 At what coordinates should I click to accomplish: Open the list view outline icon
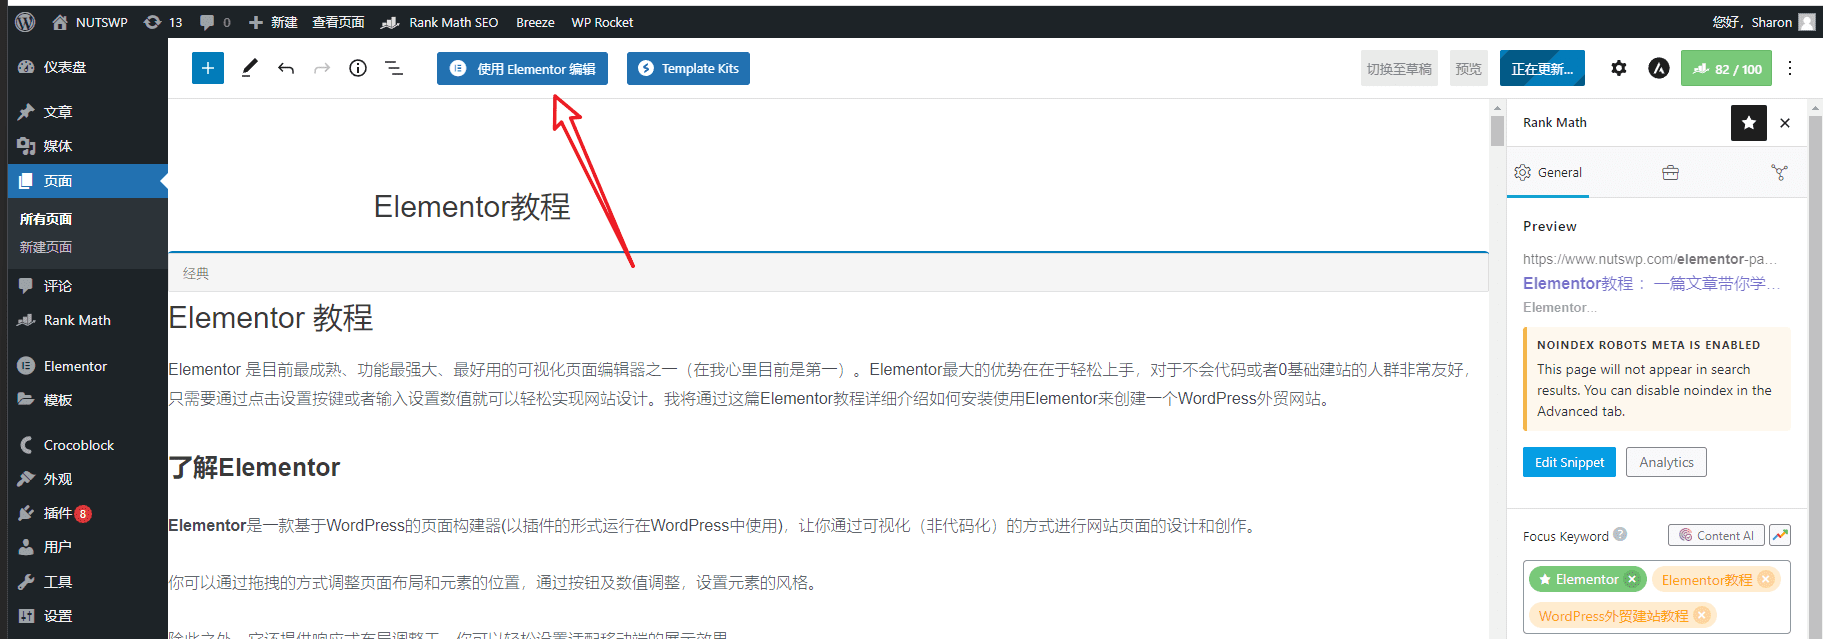(394, 68)
